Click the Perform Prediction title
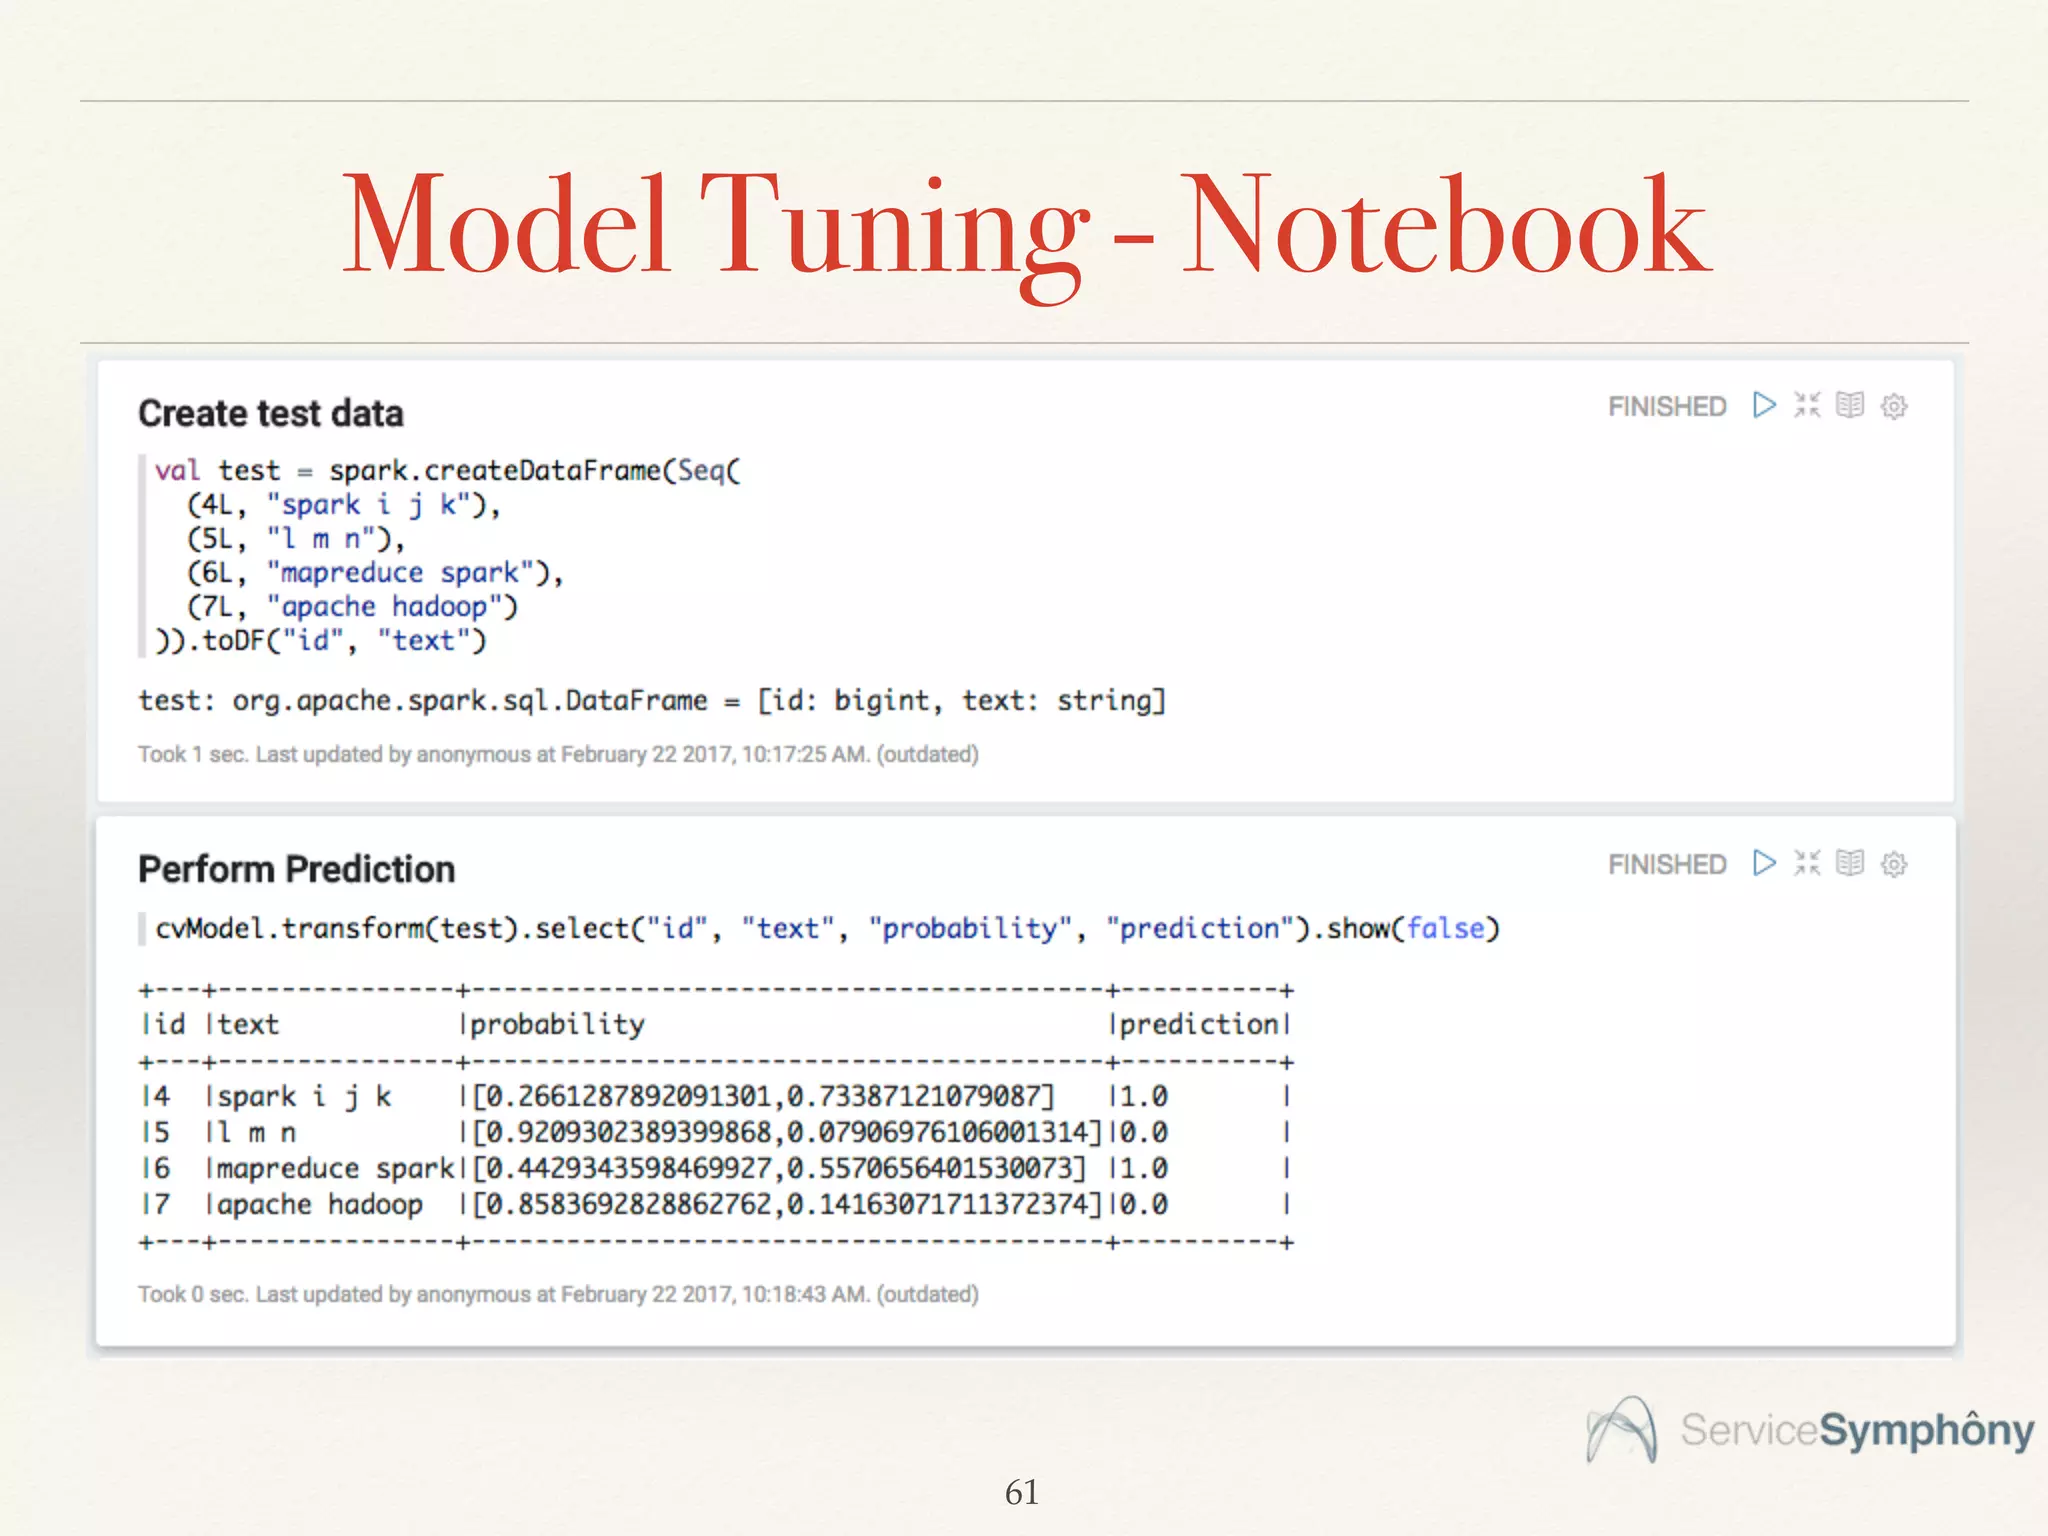 (x=296, y=869)
